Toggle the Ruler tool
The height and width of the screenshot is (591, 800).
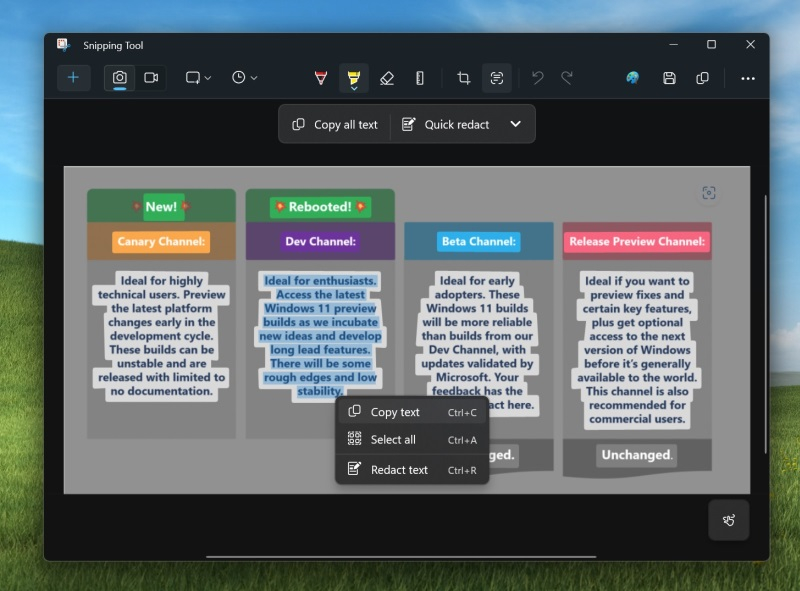point(420,78)
